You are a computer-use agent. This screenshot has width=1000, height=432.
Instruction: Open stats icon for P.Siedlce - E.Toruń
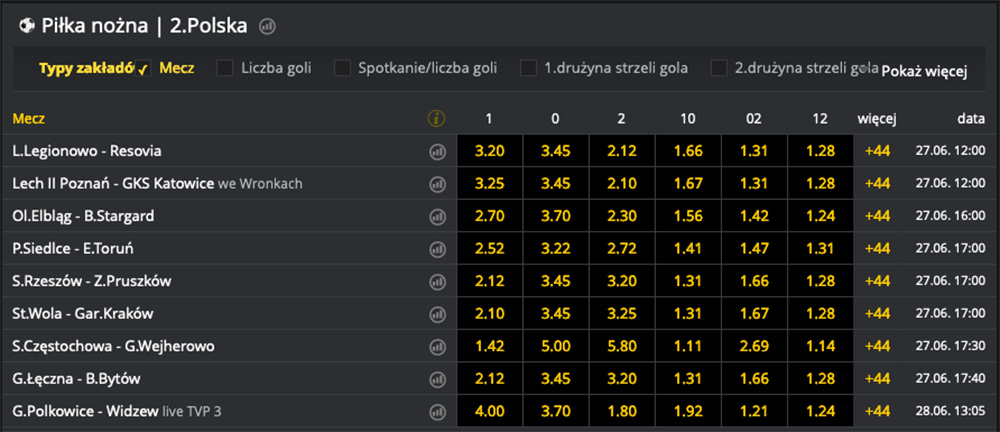click(437, 248)
